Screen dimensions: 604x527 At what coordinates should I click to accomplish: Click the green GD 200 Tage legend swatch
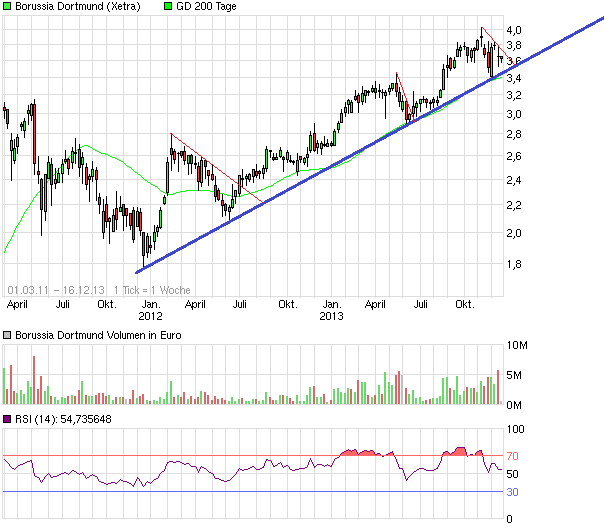[168, 6]
